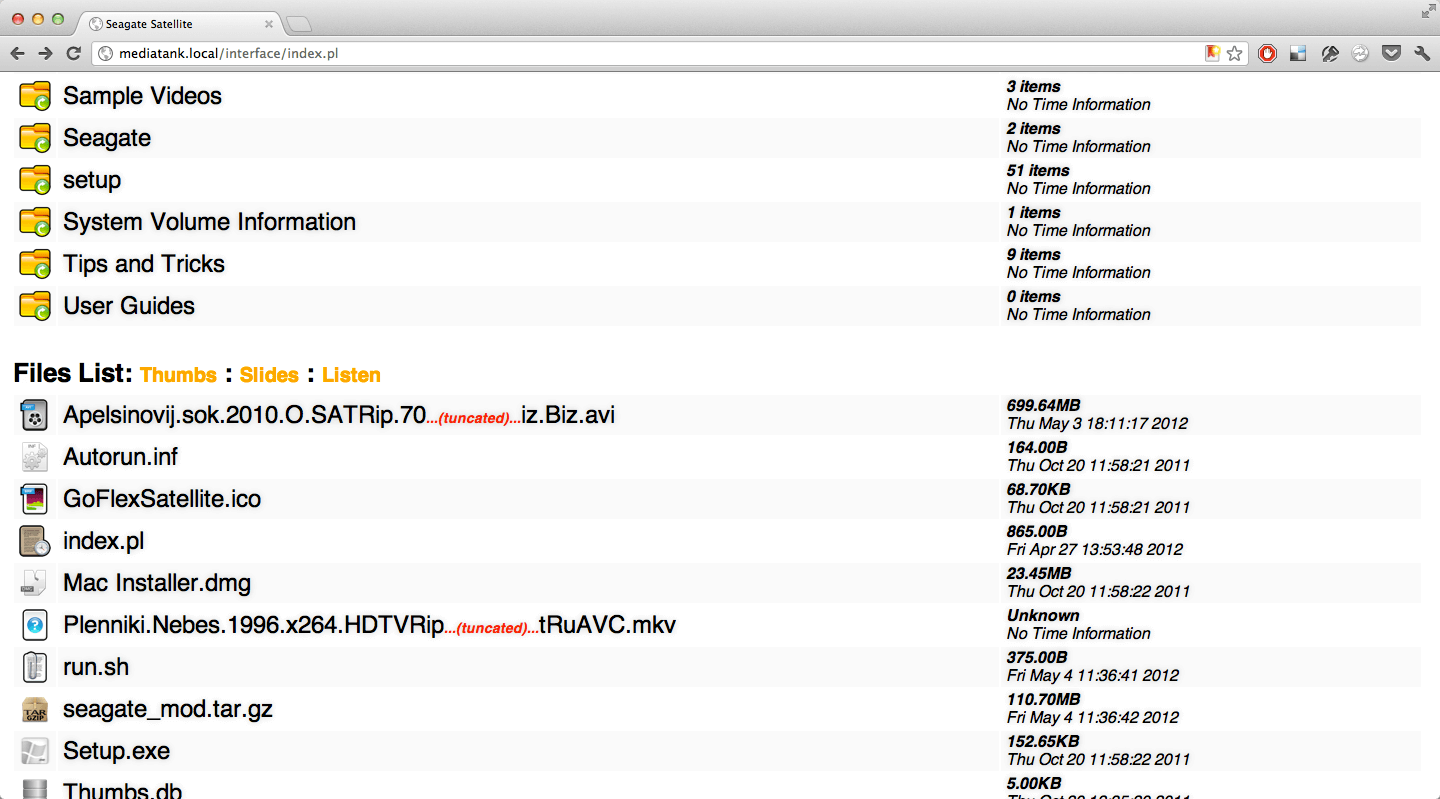Viewport: 1440px width, 799px height.
Task: Click the seagate_mod.tar.gz archive icon
Action: (x=35, y=709)
